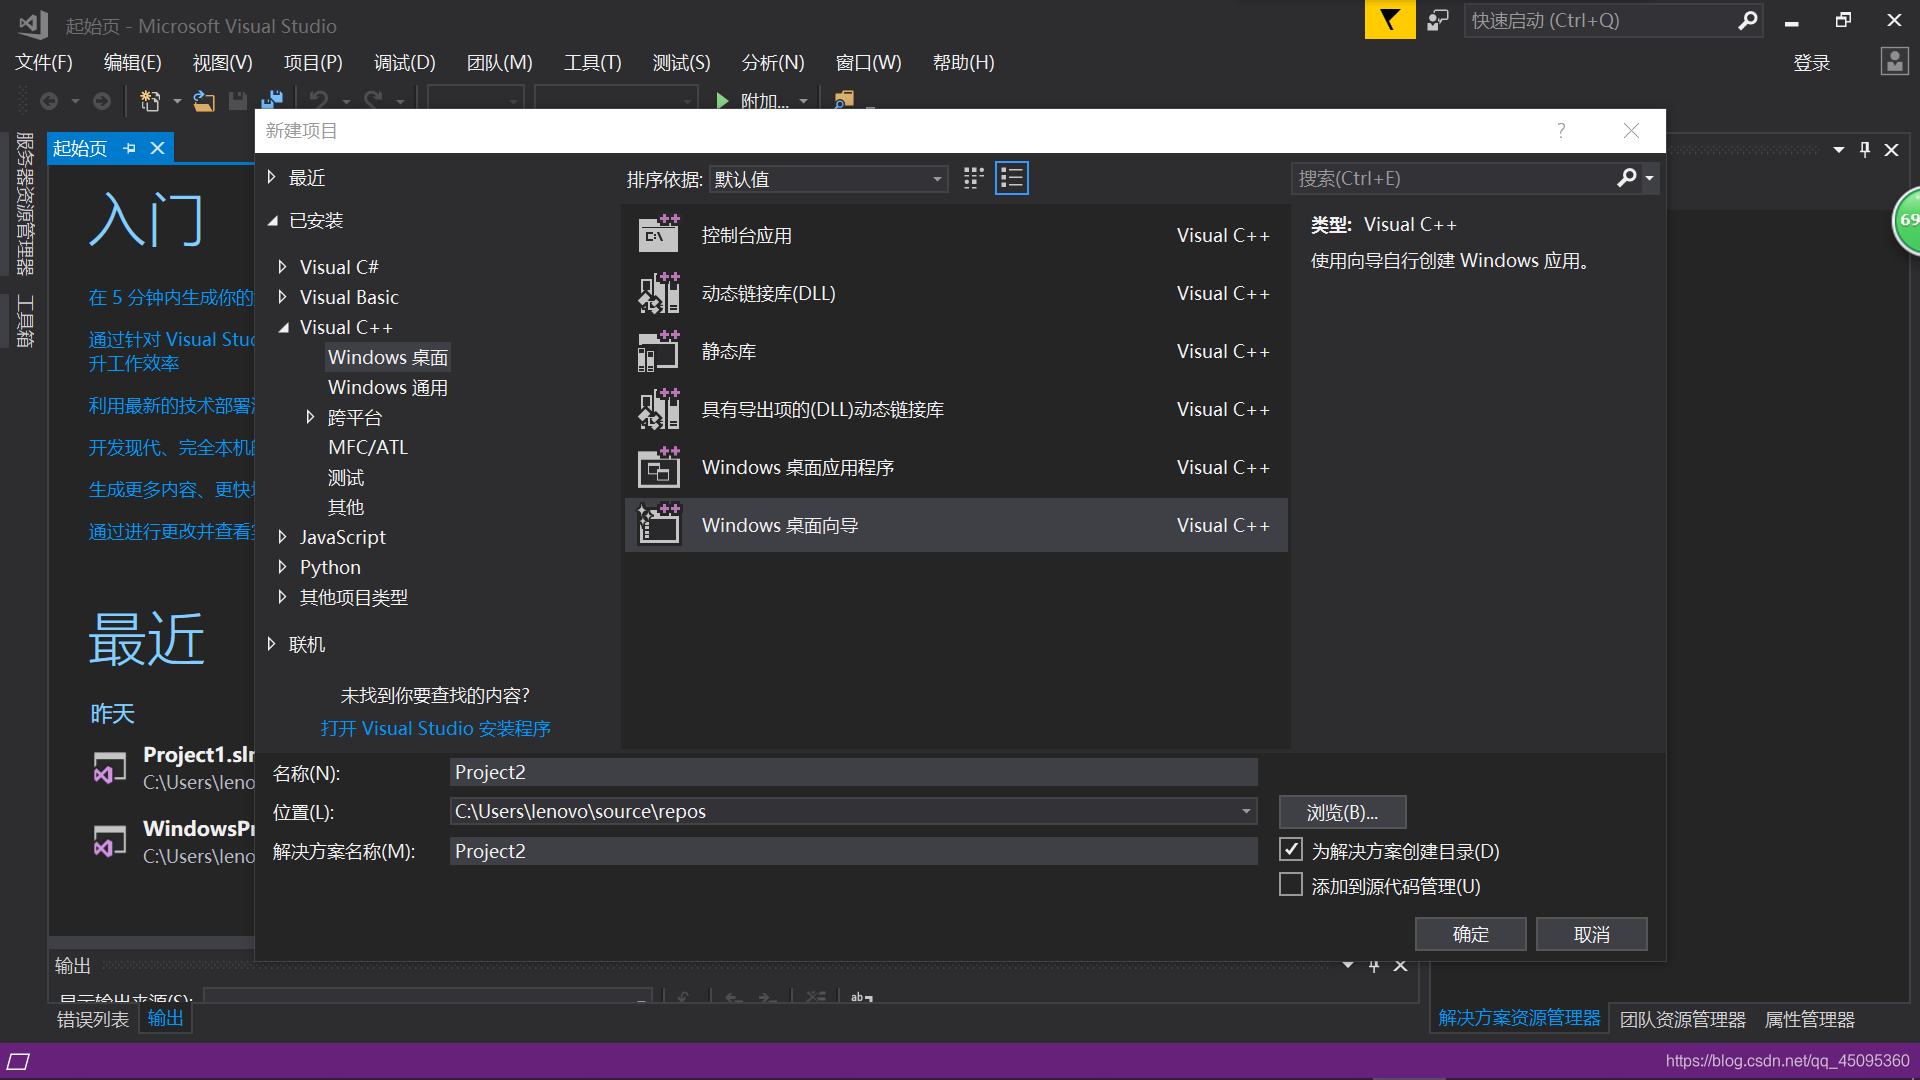This screenshot has height=1080, width=1920.
Task: Click the 确定 button
Action: click(x=1471, y=934)
